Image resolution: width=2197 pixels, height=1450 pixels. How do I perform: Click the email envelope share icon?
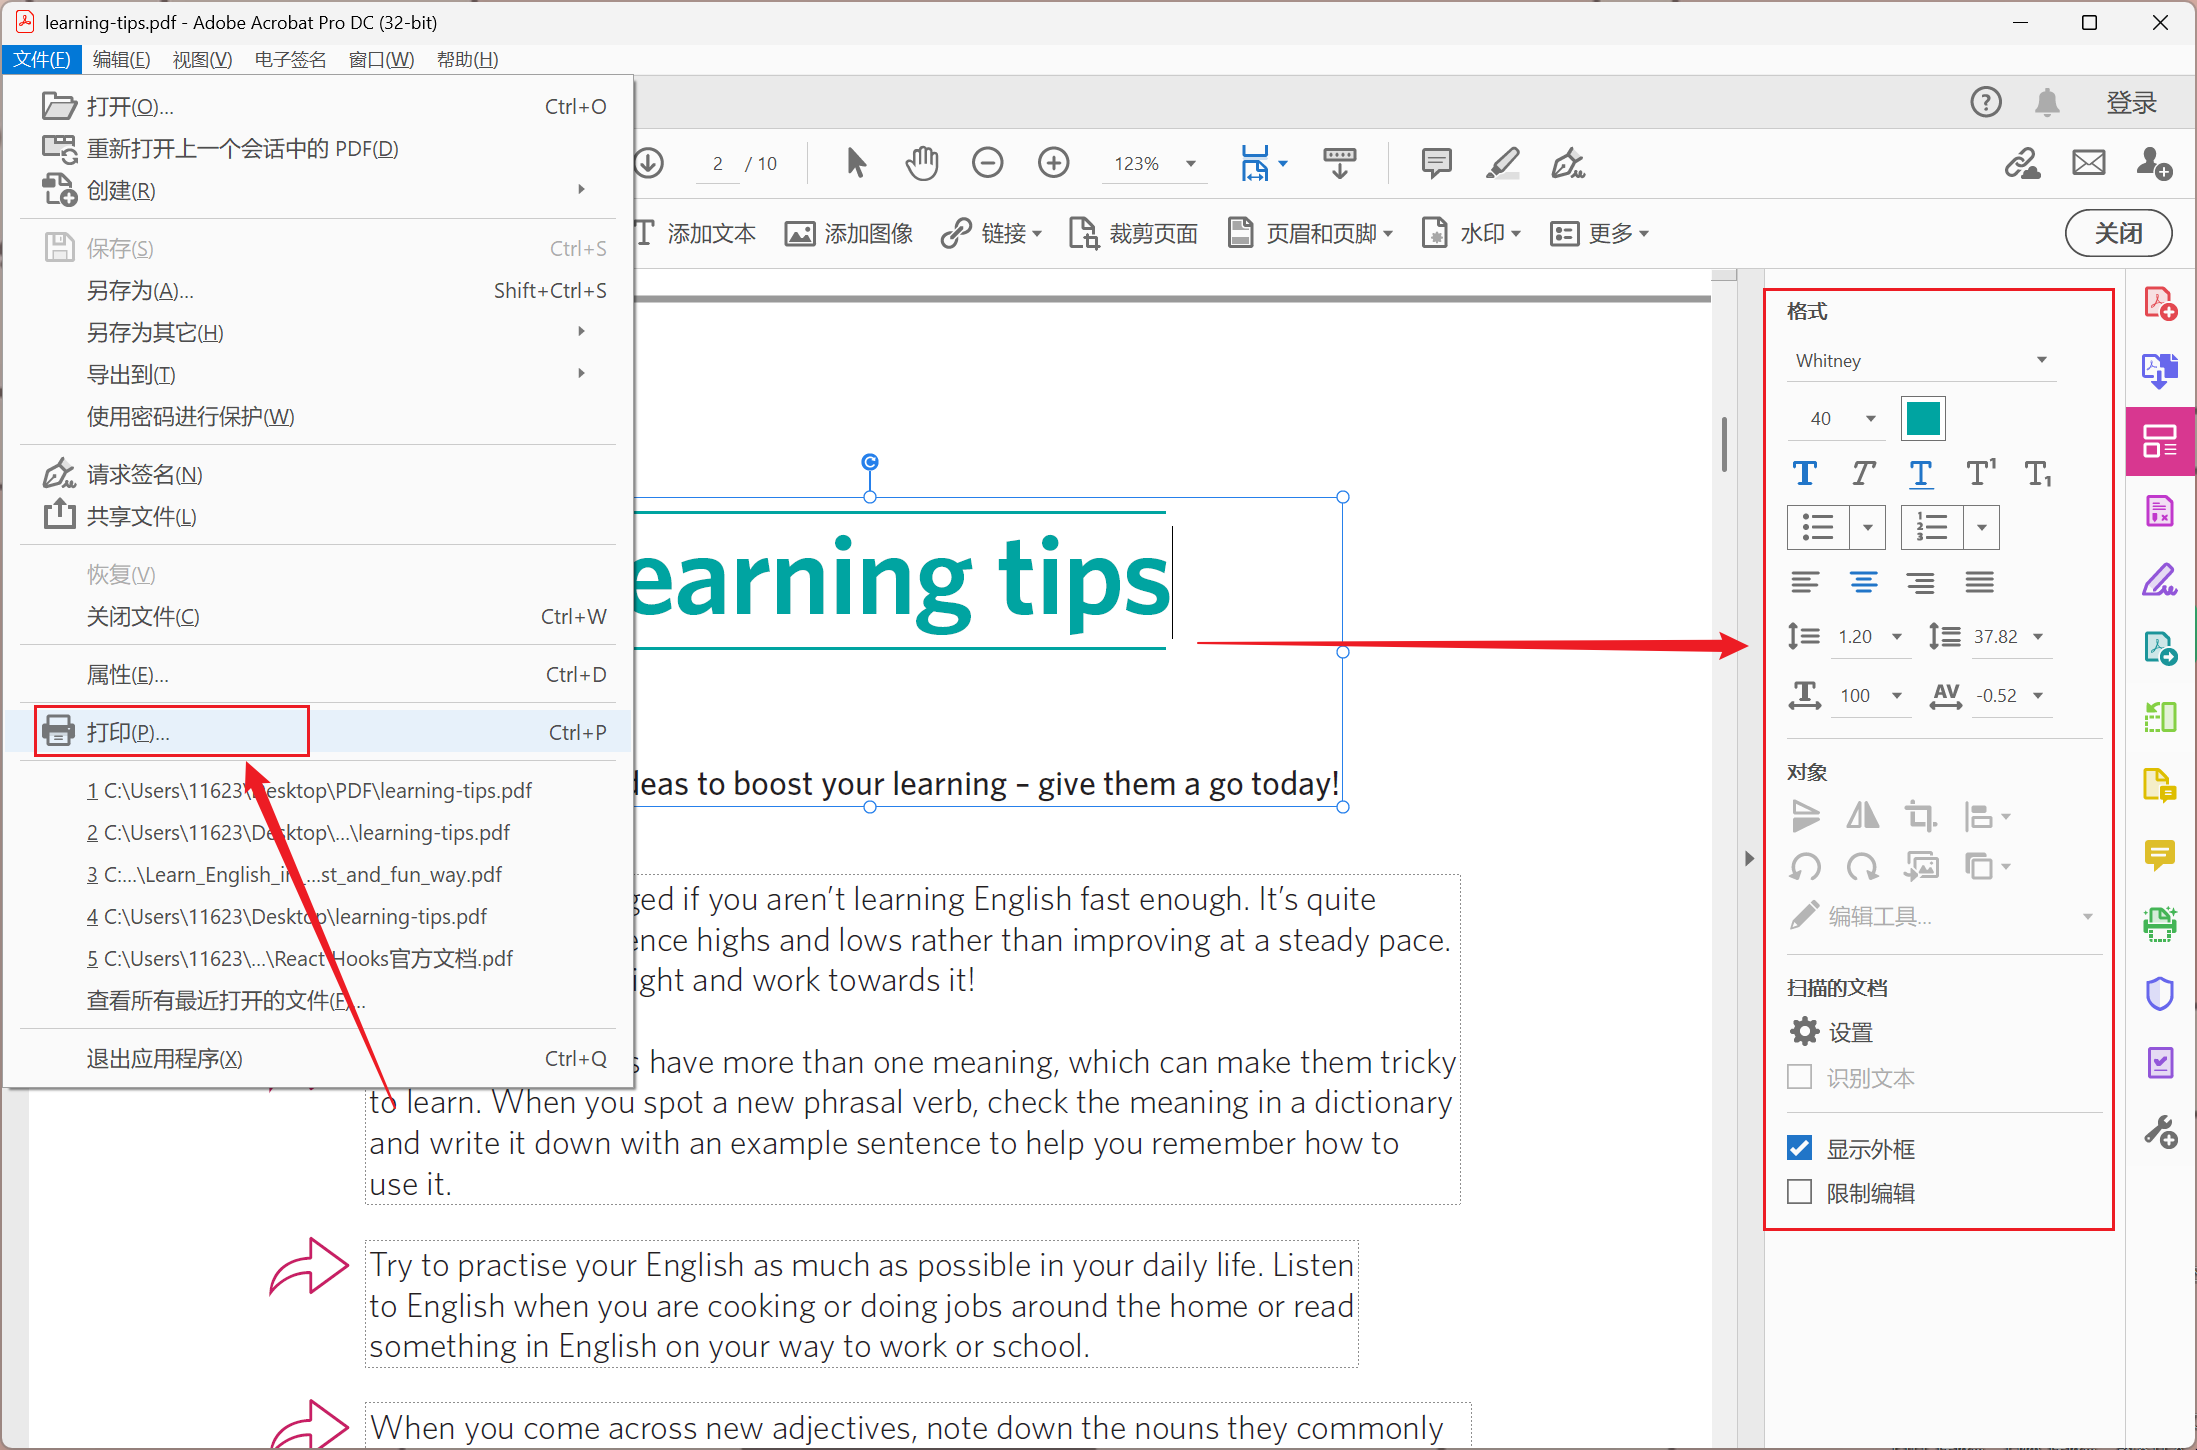click(2088, 163)
